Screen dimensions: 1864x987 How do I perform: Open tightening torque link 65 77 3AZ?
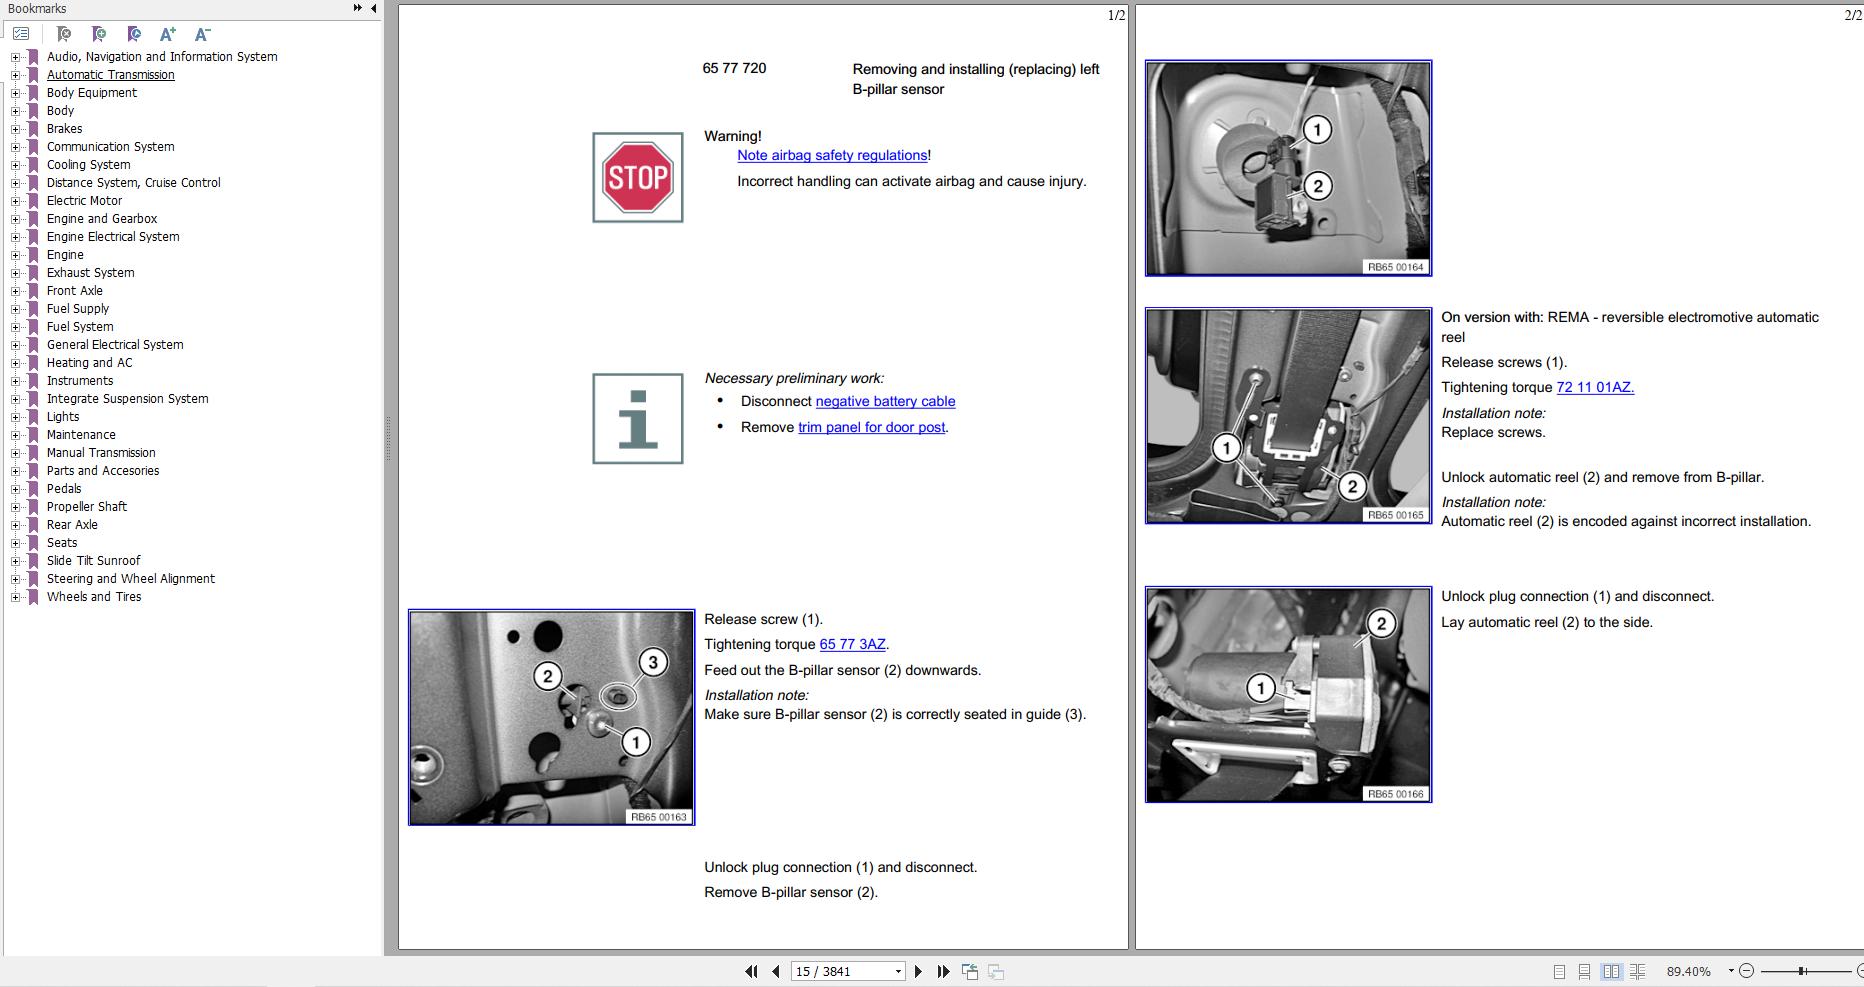(852, 644)
